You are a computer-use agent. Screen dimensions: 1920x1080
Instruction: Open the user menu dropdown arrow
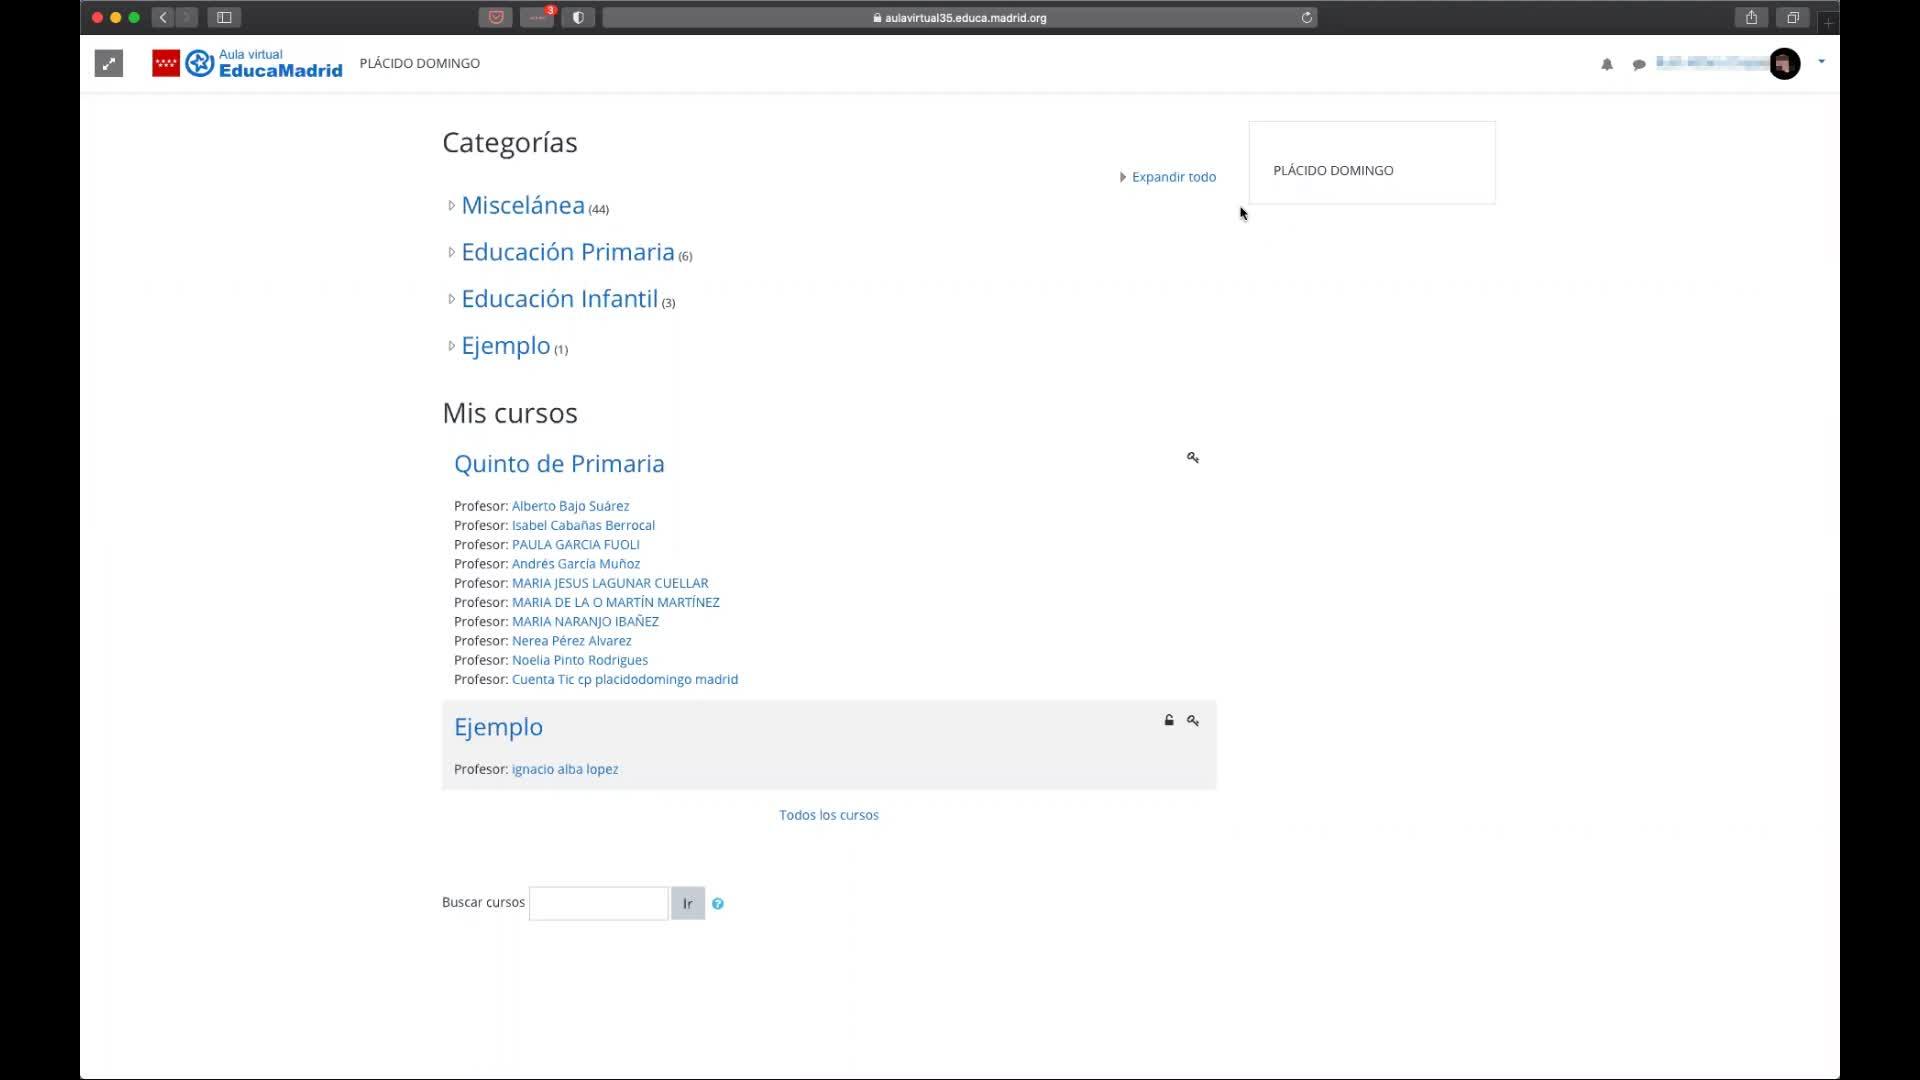click(x=1821, y=62)
